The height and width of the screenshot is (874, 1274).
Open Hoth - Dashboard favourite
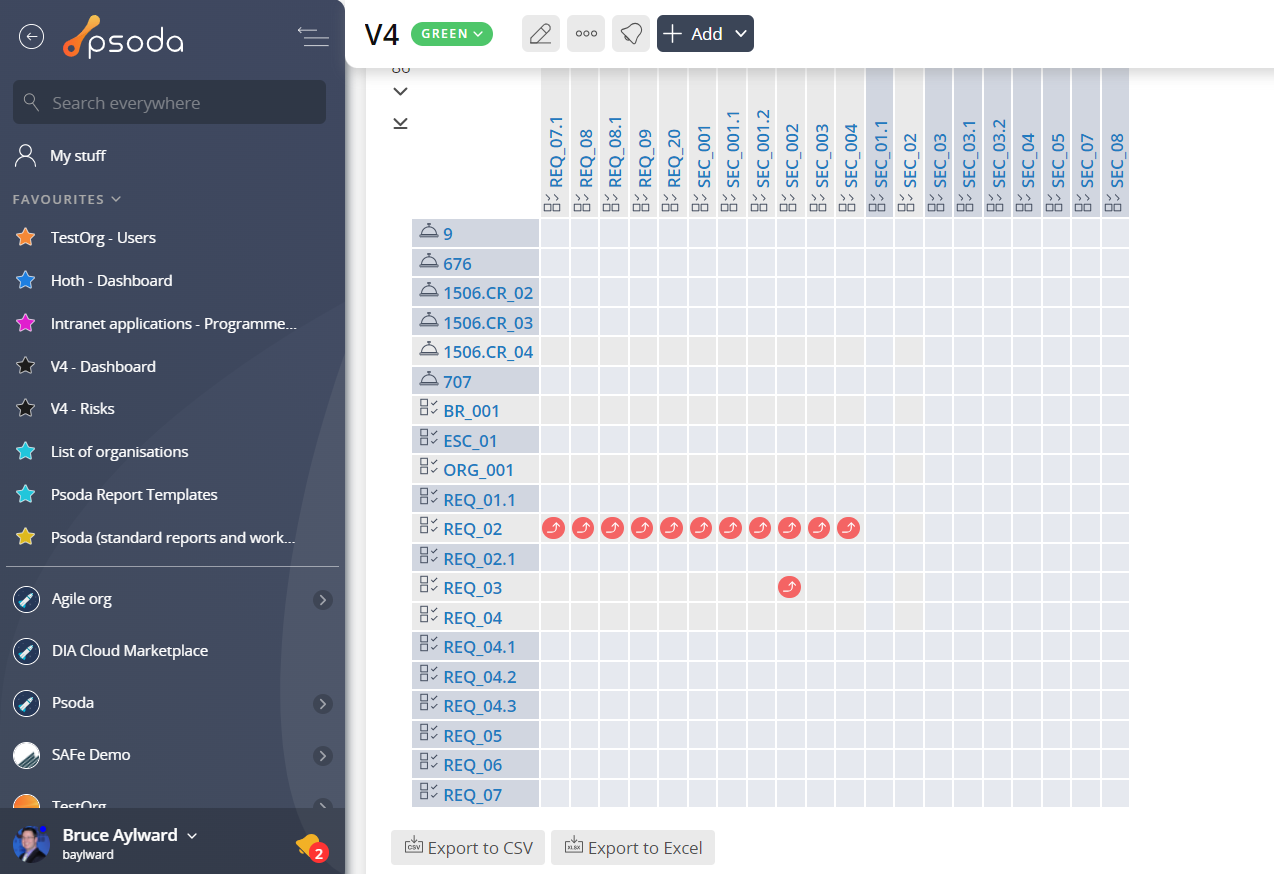[x=112, y=281]
